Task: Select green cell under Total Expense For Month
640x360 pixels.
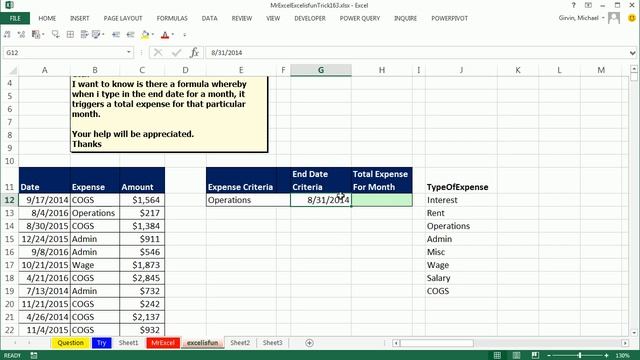Action: tap(382, 200)
